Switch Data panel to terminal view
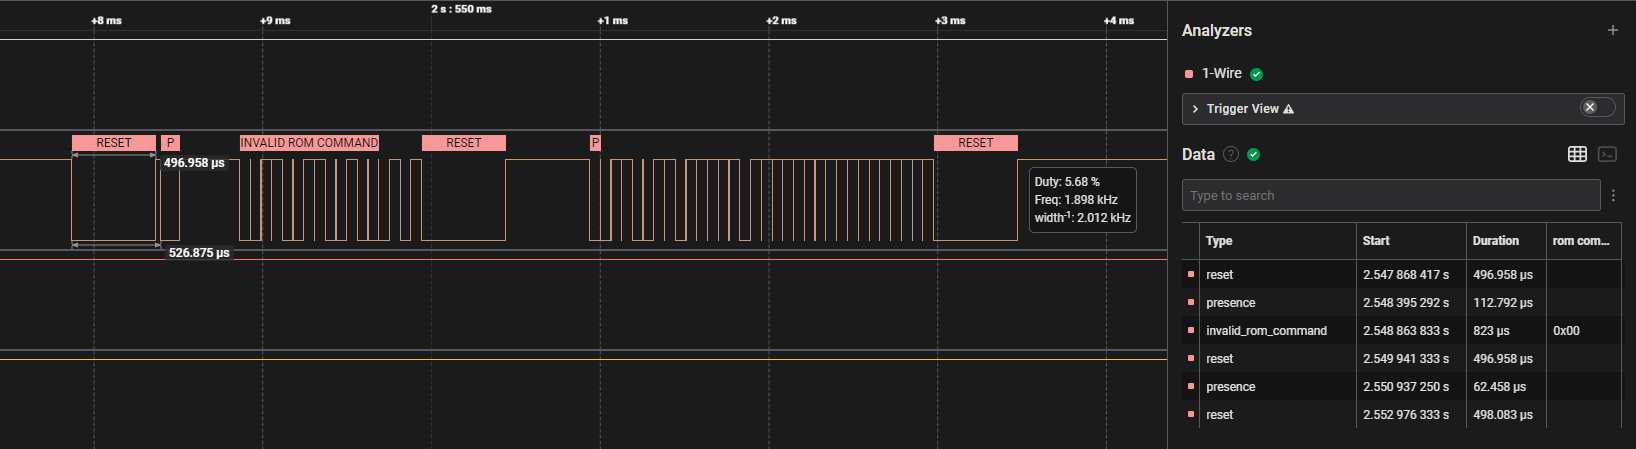Viewport: 1636px width, 449px height. pyautogui.click(x=1607, y=154)
